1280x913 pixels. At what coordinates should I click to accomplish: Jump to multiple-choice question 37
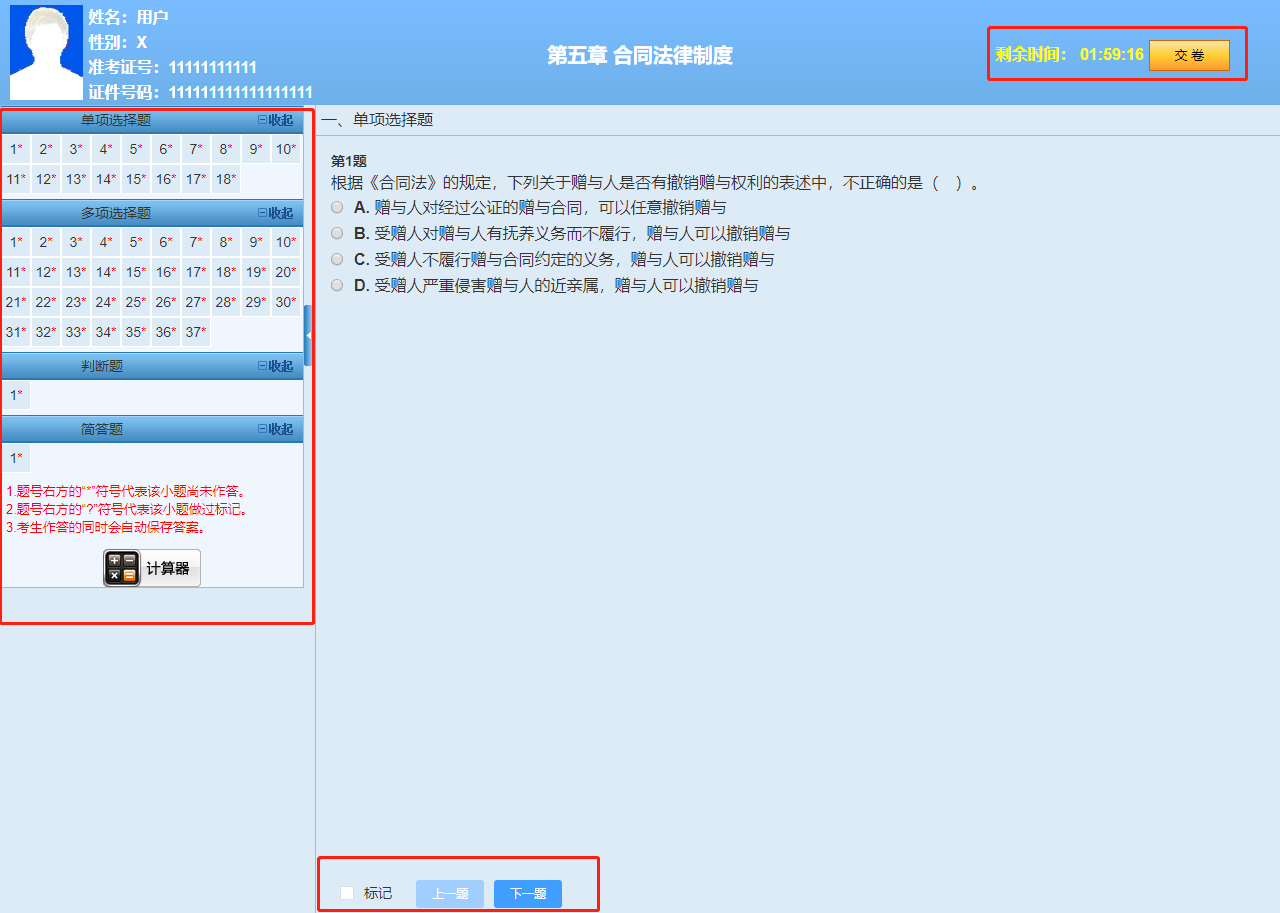click(194, 332)
